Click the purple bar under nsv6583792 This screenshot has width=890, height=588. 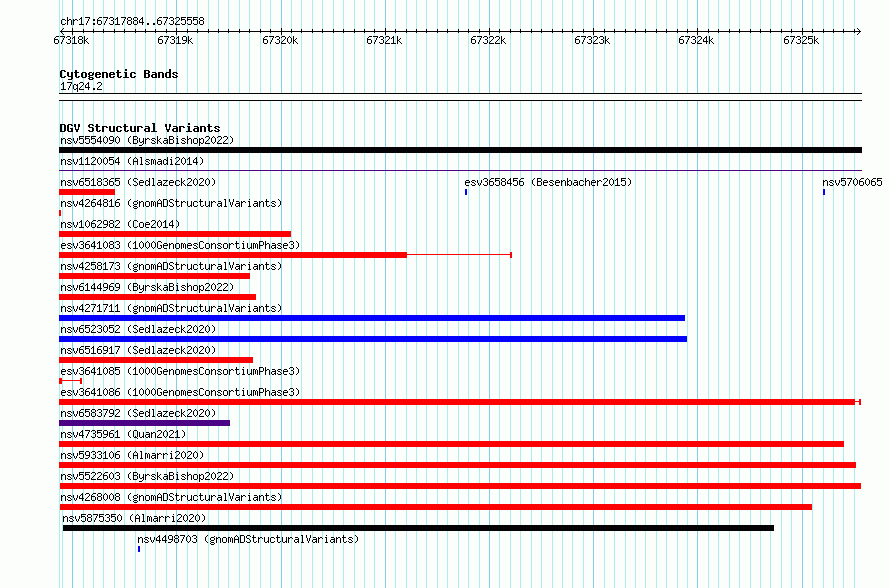pyautogui.click(x=144, y=423)
